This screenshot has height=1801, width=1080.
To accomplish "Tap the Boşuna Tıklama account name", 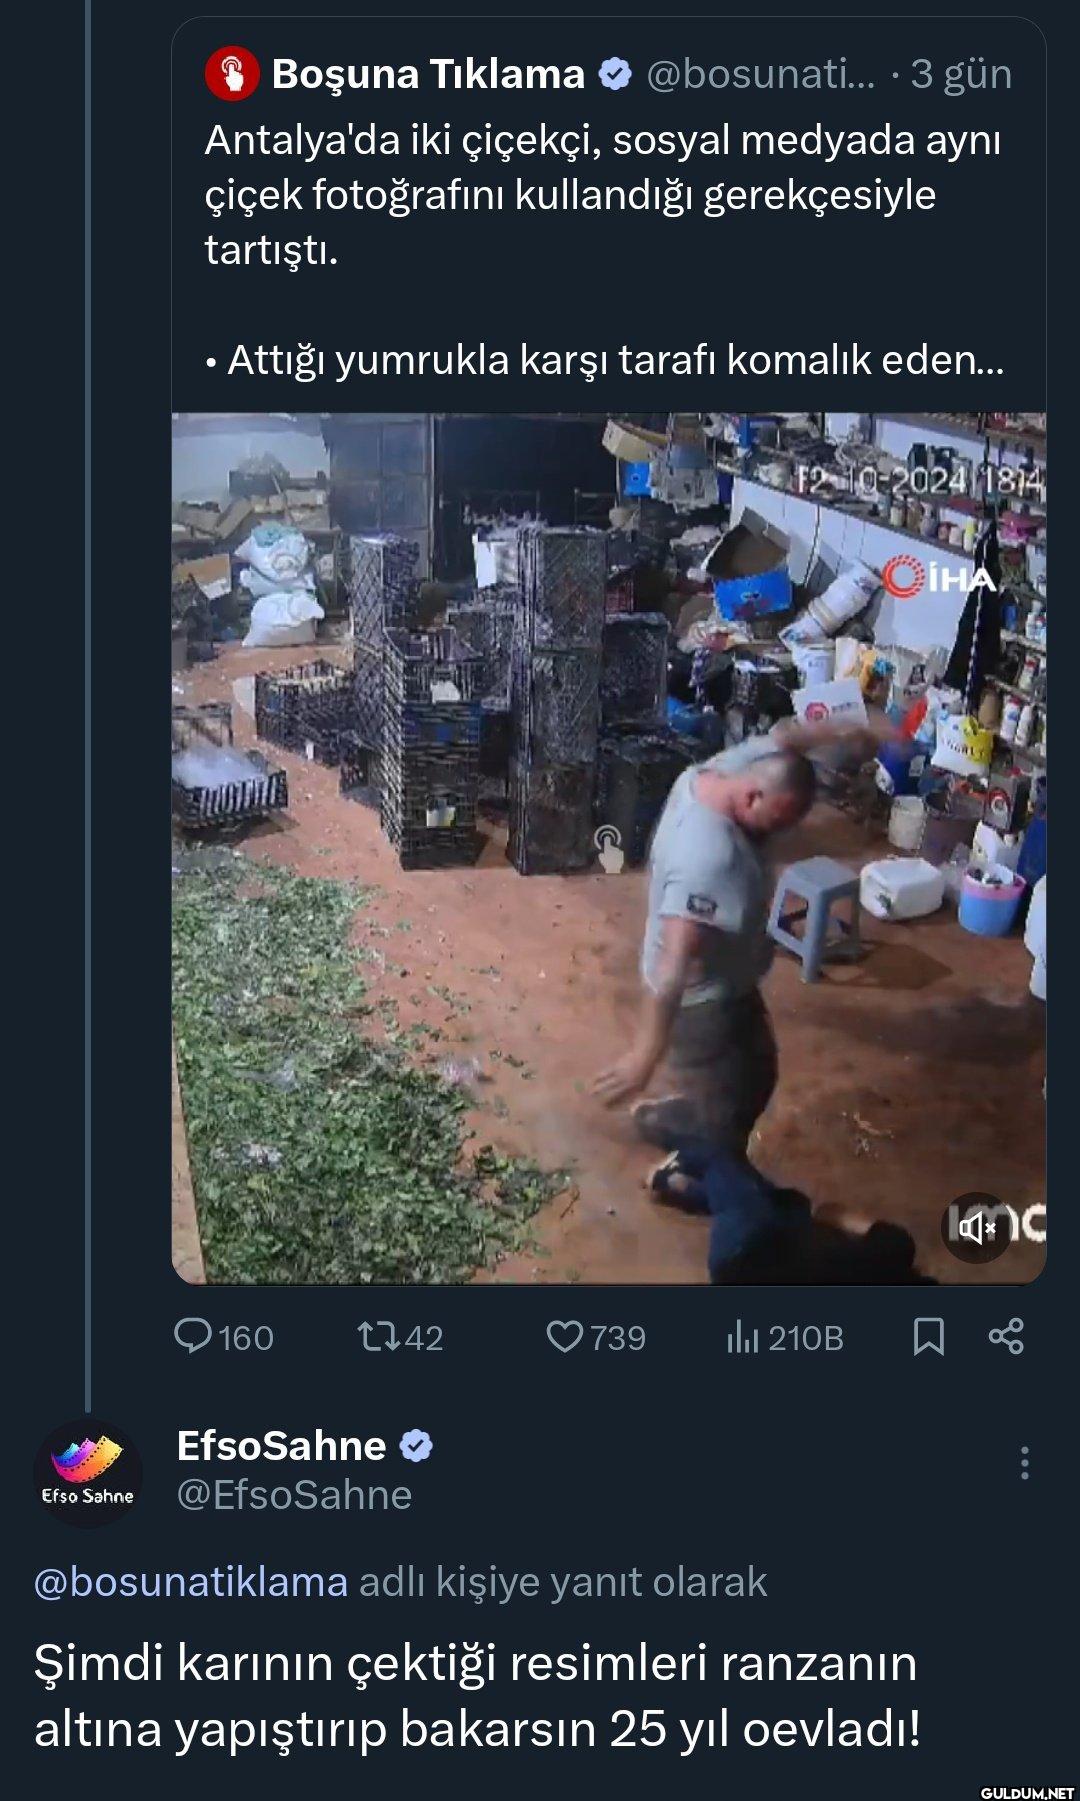I will (428, 74).
